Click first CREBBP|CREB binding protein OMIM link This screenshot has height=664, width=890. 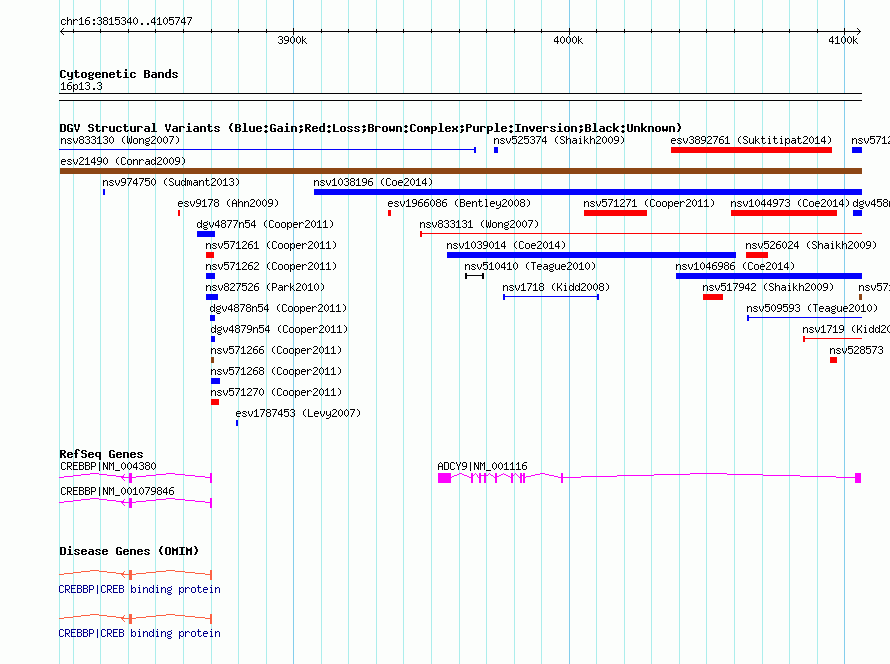(140, 589)
